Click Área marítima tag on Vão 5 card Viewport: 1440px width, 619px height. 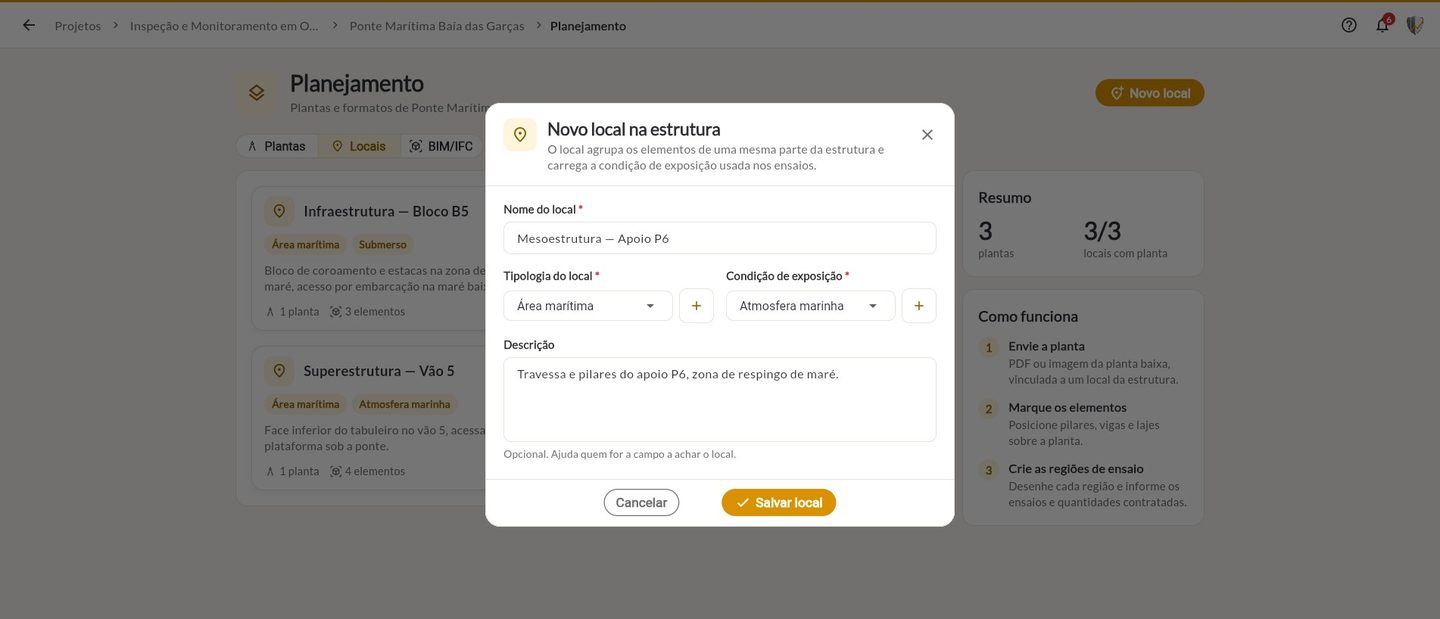point(306,404)
